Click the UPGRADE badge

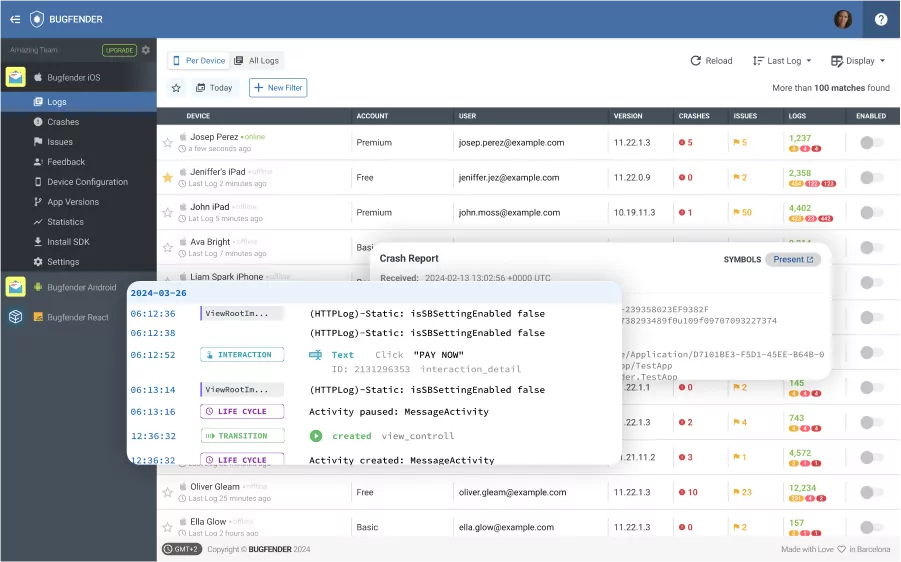pyautogui.click(x=119, y=50)
